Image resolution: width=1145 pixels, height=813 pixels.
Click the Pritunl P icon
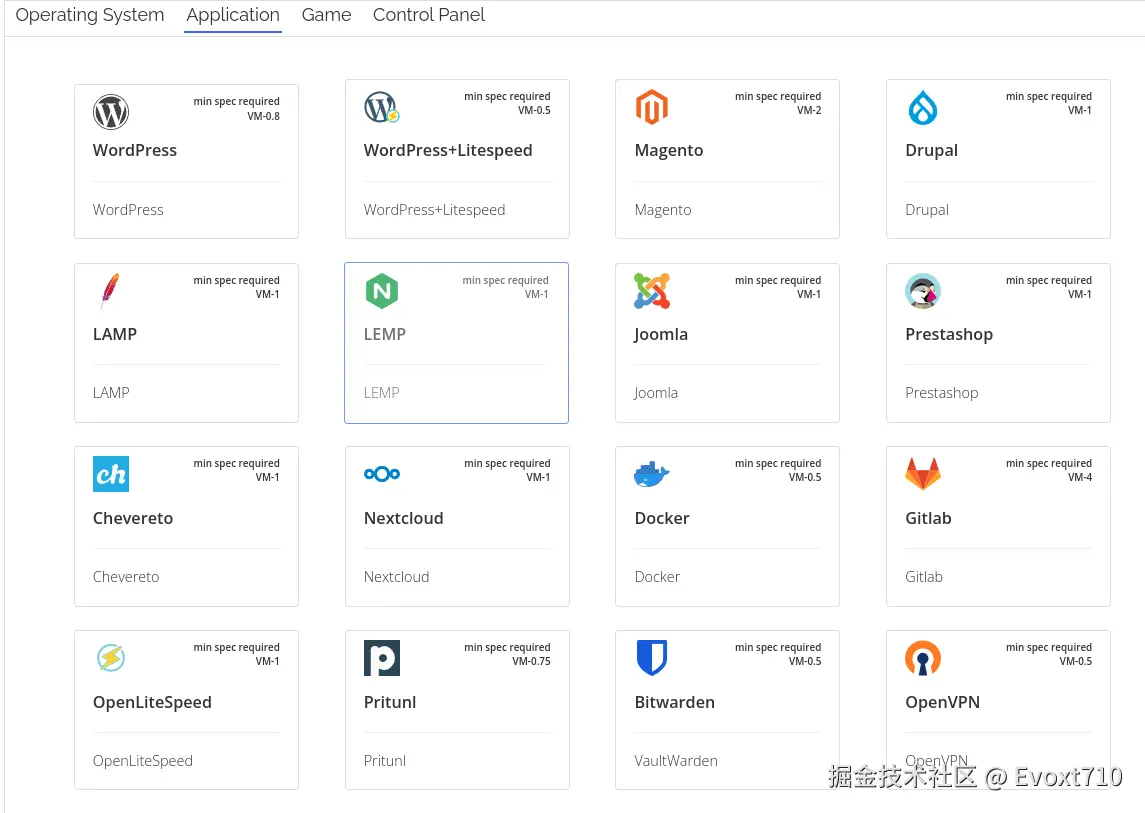(382, 658)
